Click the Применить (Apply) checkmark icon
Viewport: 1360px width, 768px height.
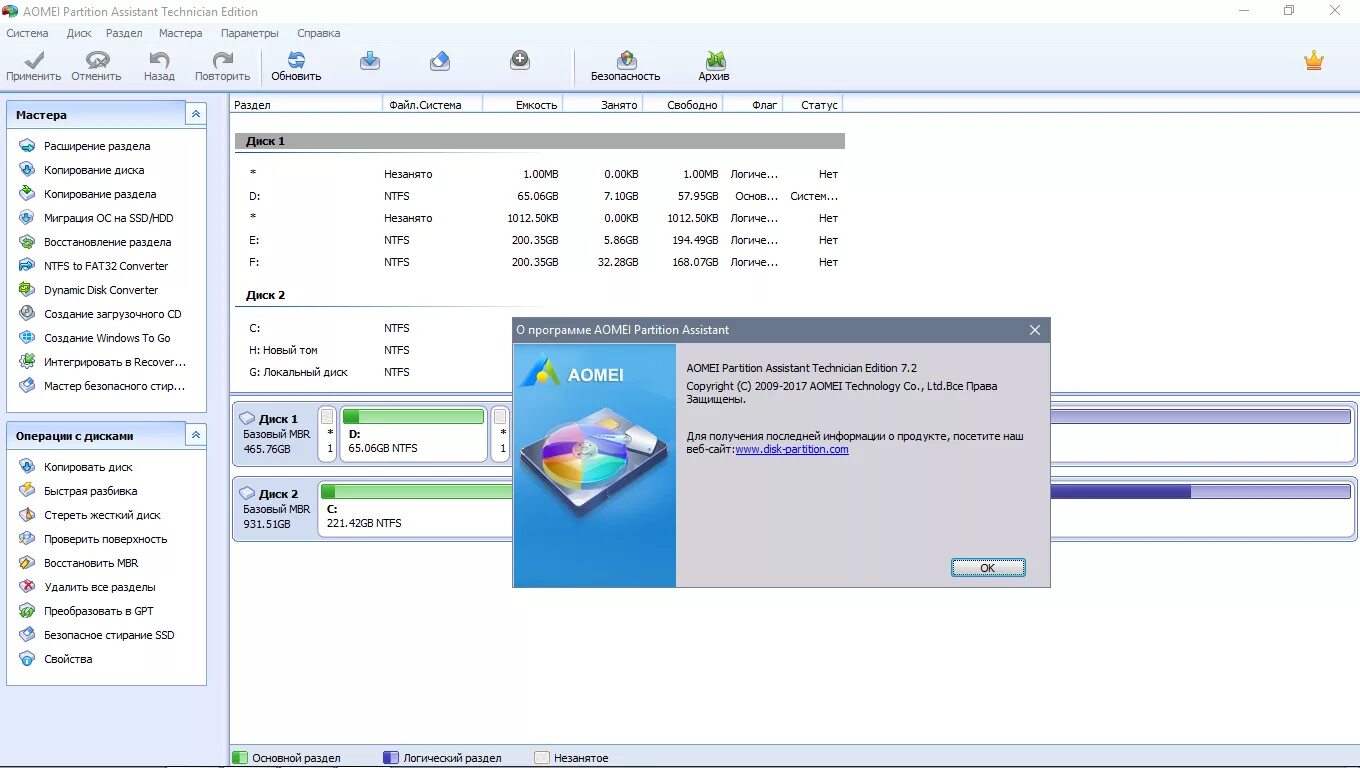click(x=33, y=60)
